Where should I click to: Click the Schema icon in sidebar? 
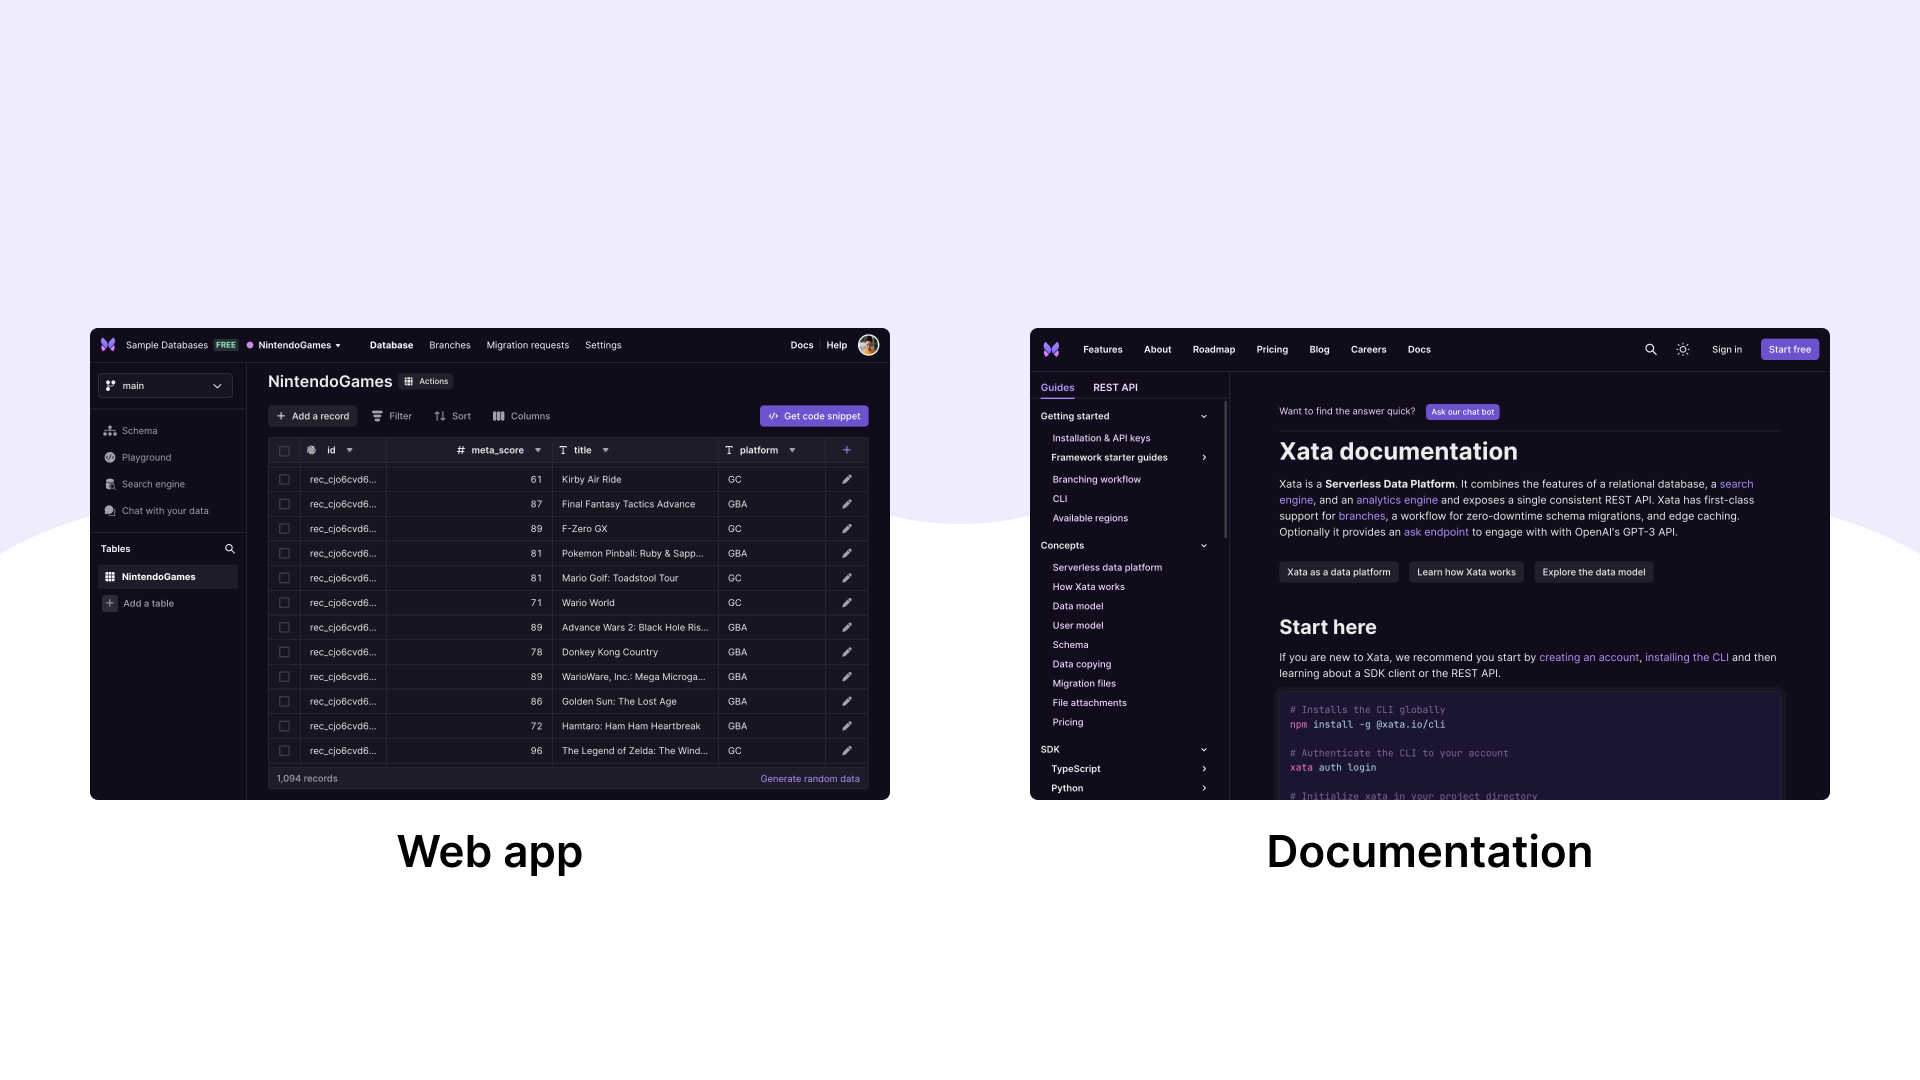click(111, 431)
